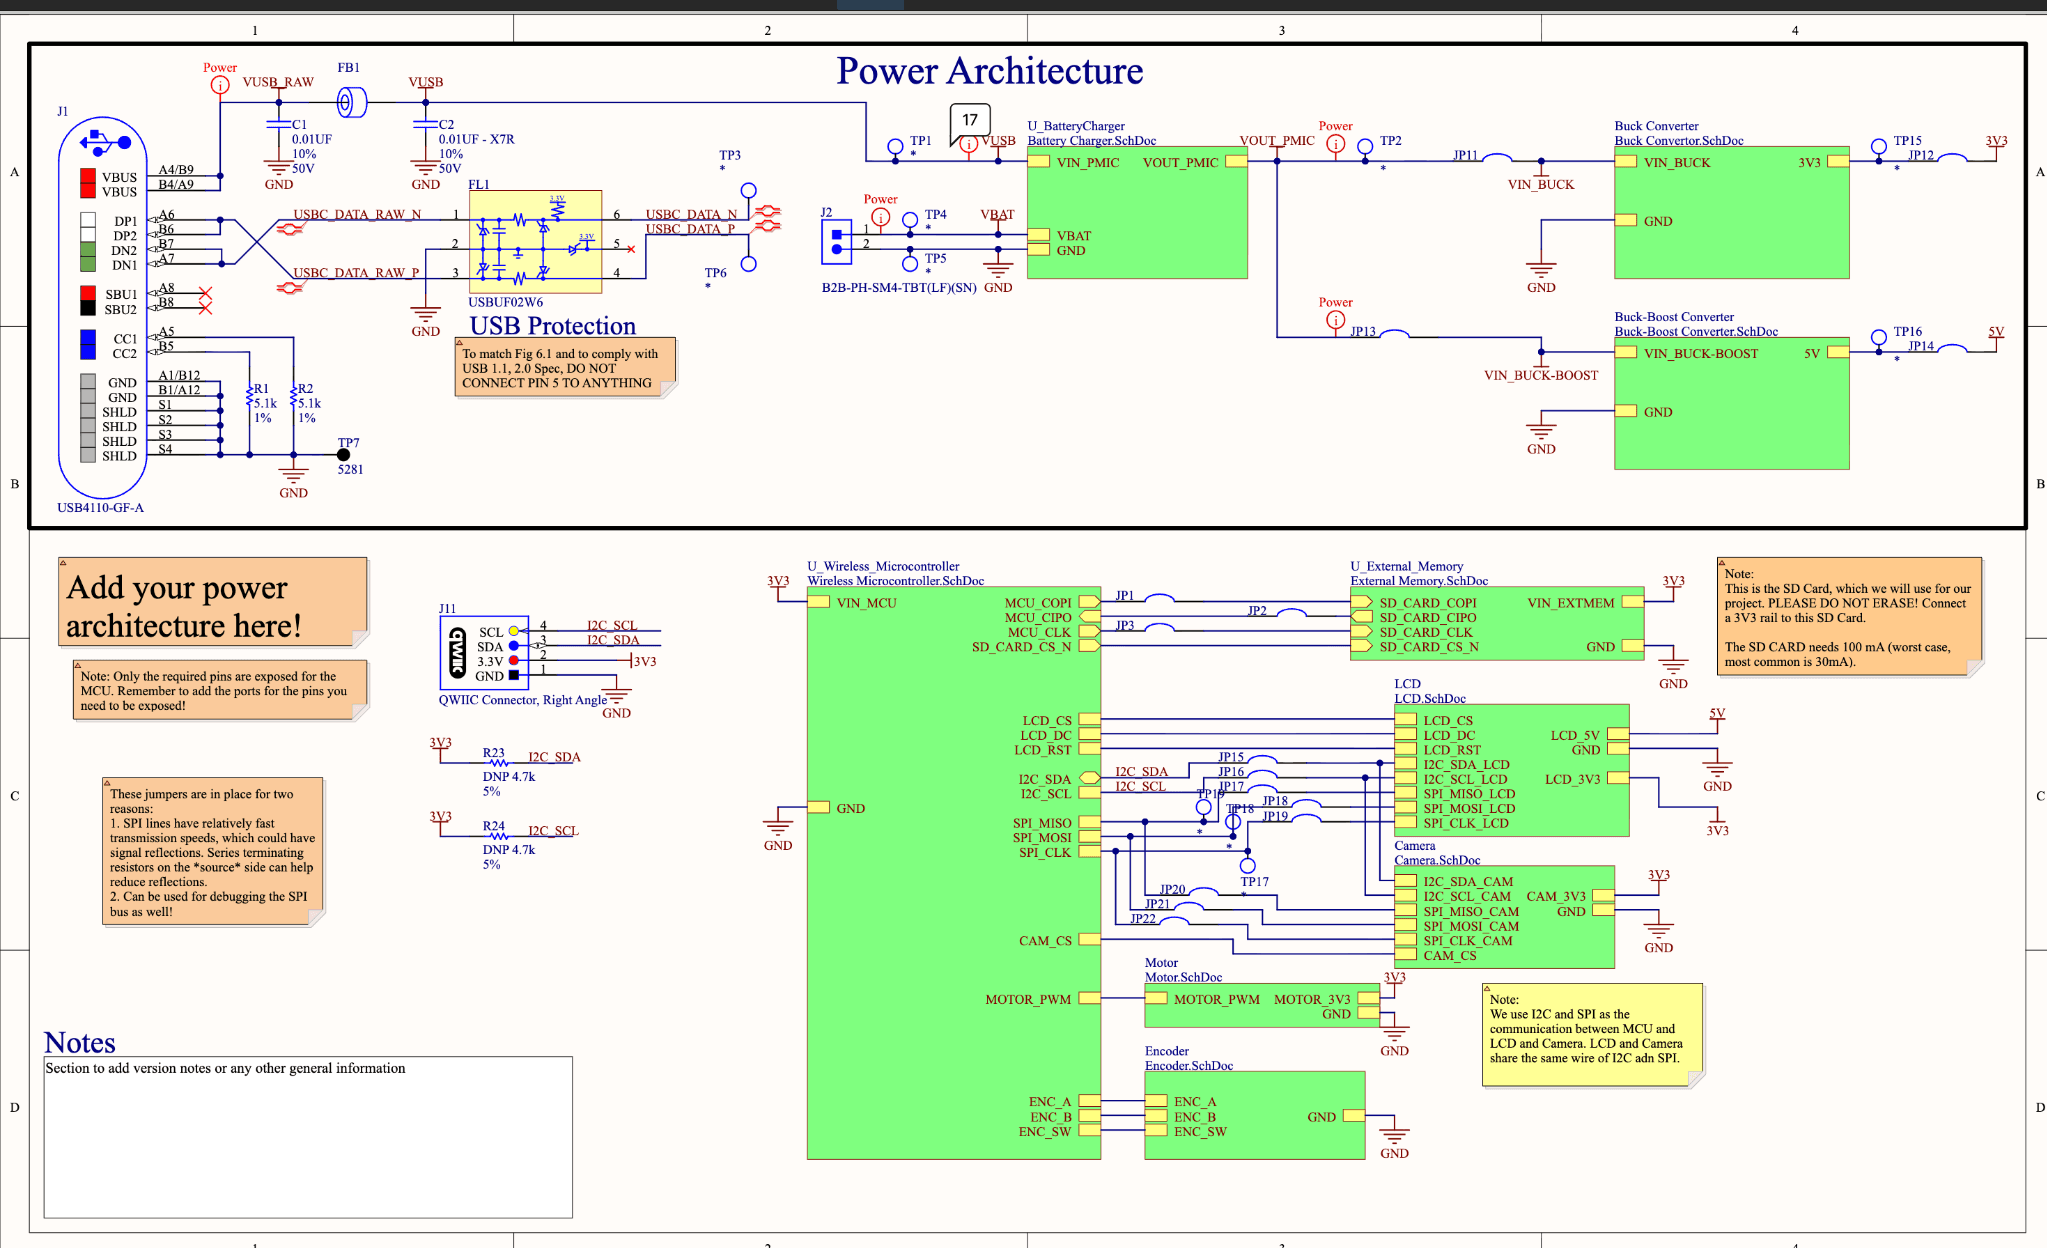This screenshot has height=1248, width=2047.
Task: Click the 'Buck-Boost Converter.SchDoc' file name label
Action: pos(1695,332)
